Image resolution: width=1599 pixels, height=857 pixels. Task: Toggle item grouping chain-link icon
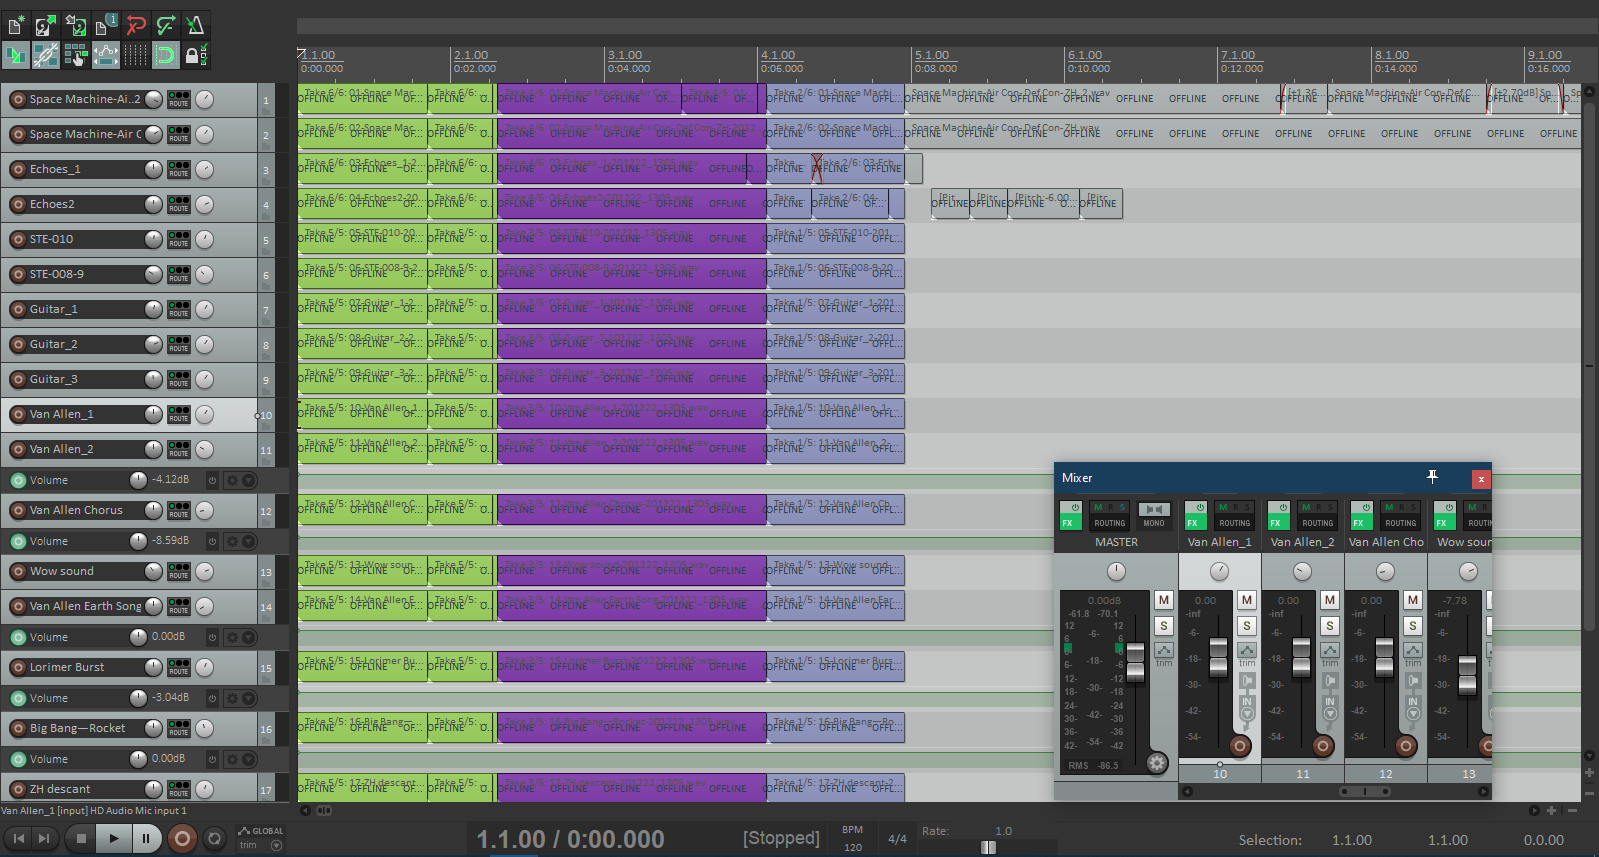point(46,55)
